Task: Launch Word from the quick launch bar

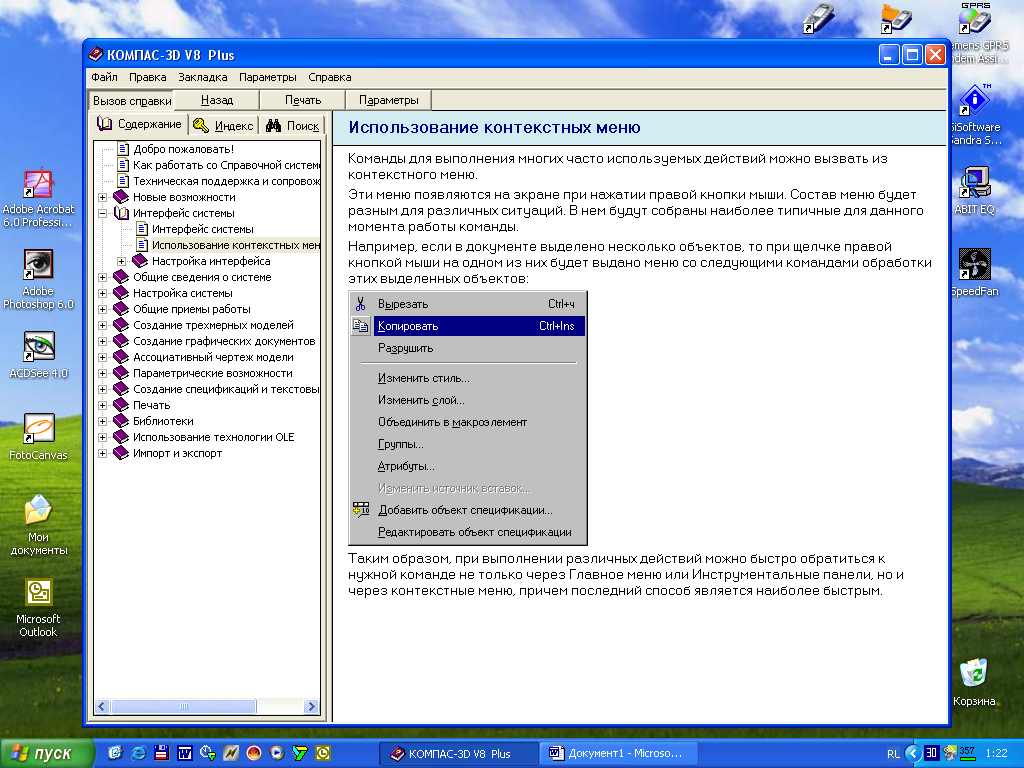Action: 185,753
